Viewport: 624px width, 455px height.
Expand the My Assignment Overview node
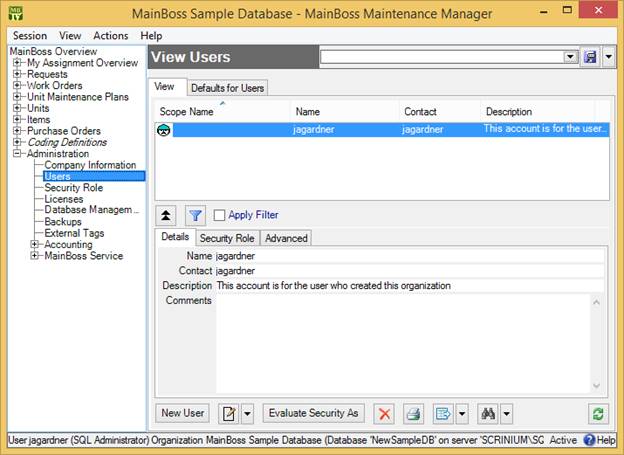17,62
